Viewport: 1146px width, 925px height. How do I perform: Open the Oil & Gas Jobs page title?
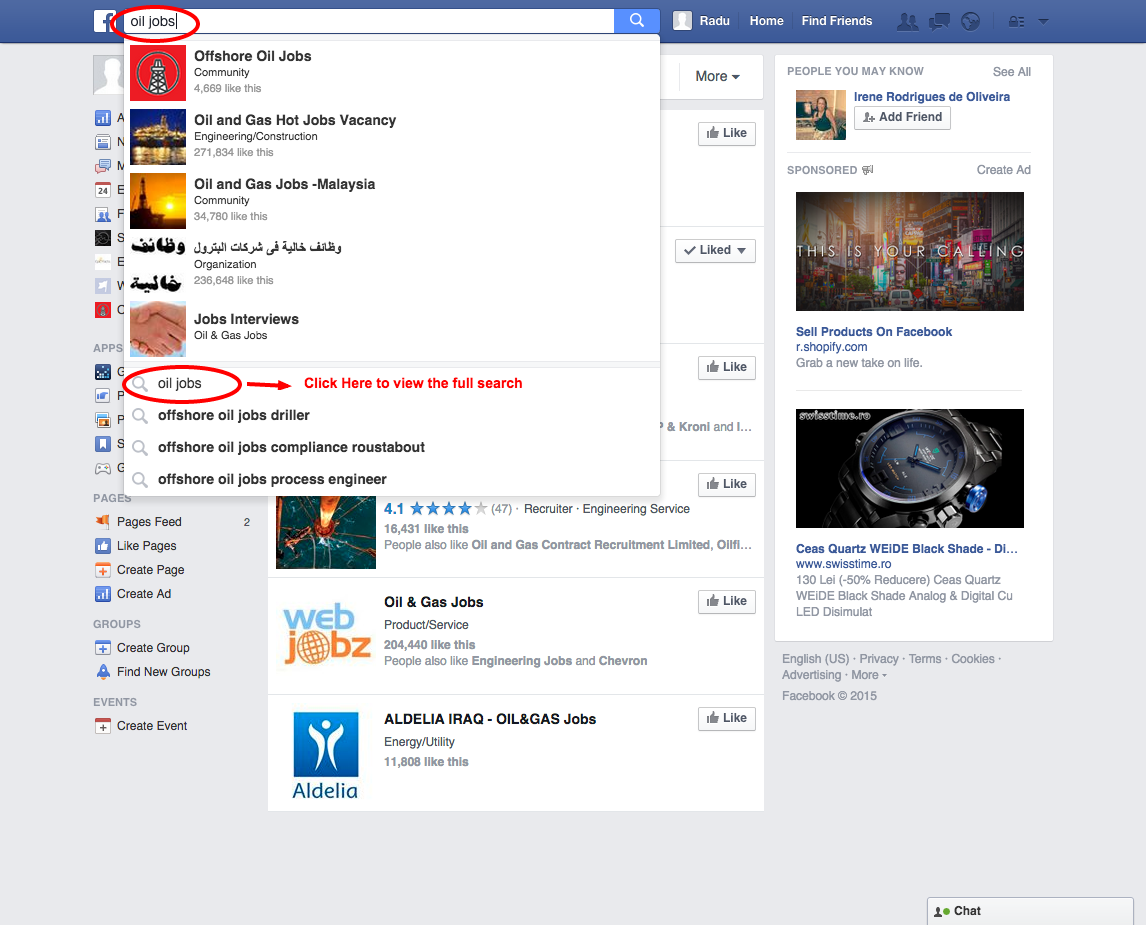[x=433, y=602]
